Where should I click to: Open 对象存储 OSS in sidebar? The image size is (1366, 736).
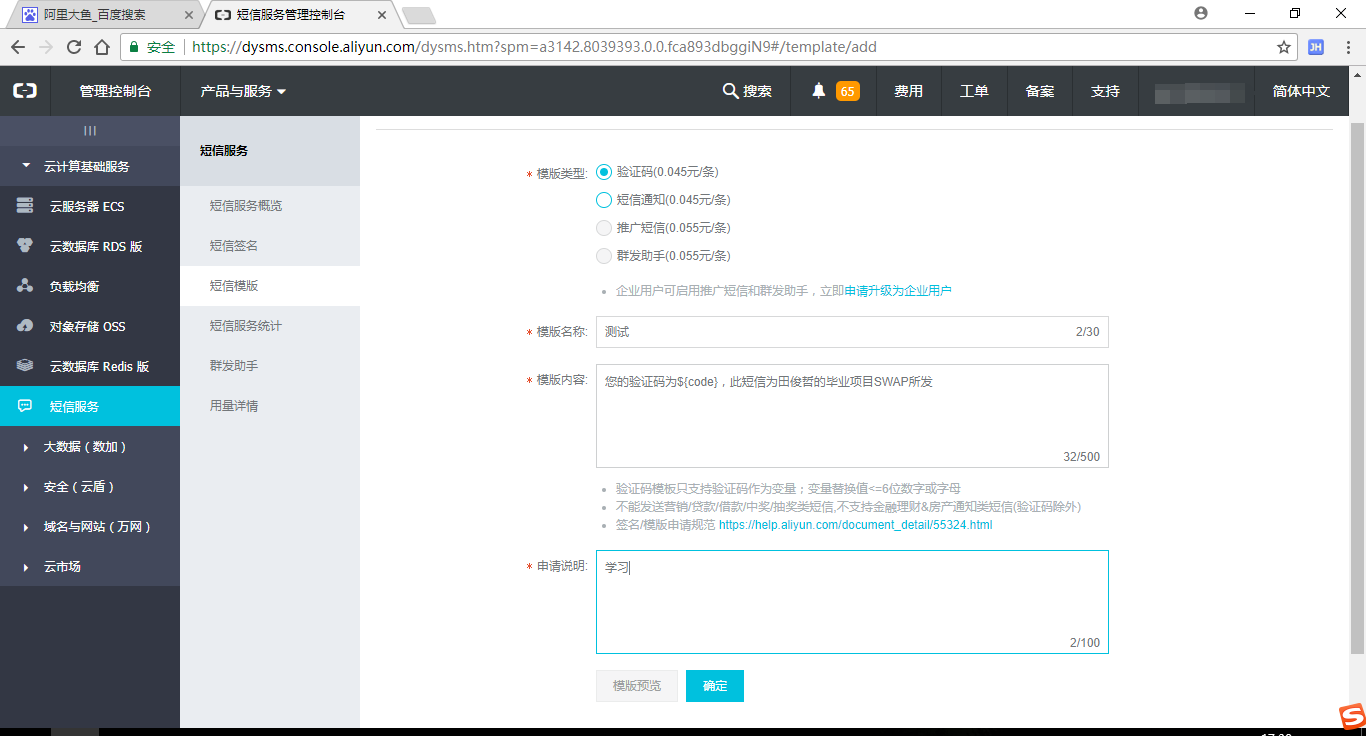[x=87, y=326]
